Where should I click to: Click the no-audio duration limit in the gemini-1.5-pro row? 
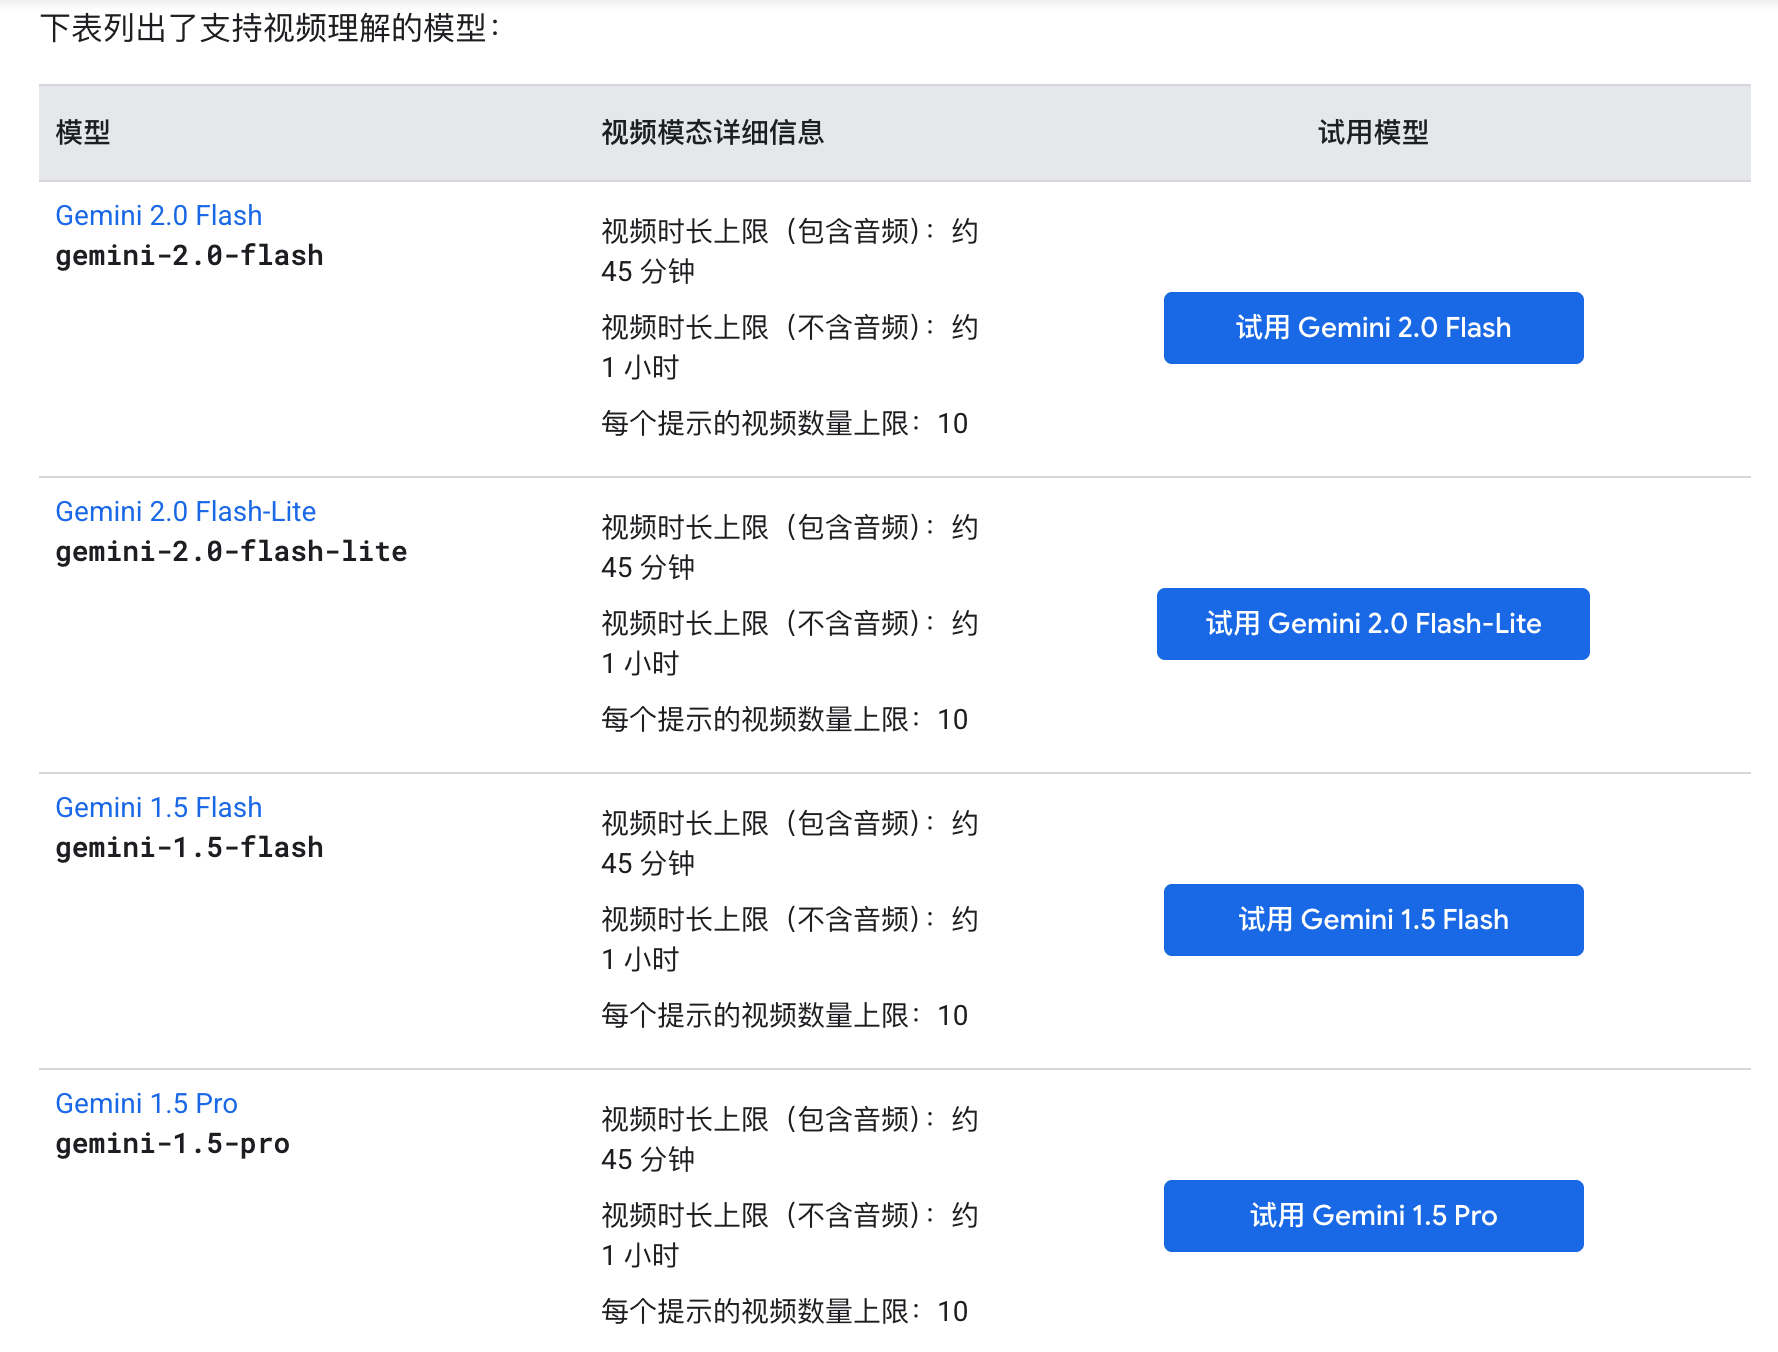tap(790, 1235)
